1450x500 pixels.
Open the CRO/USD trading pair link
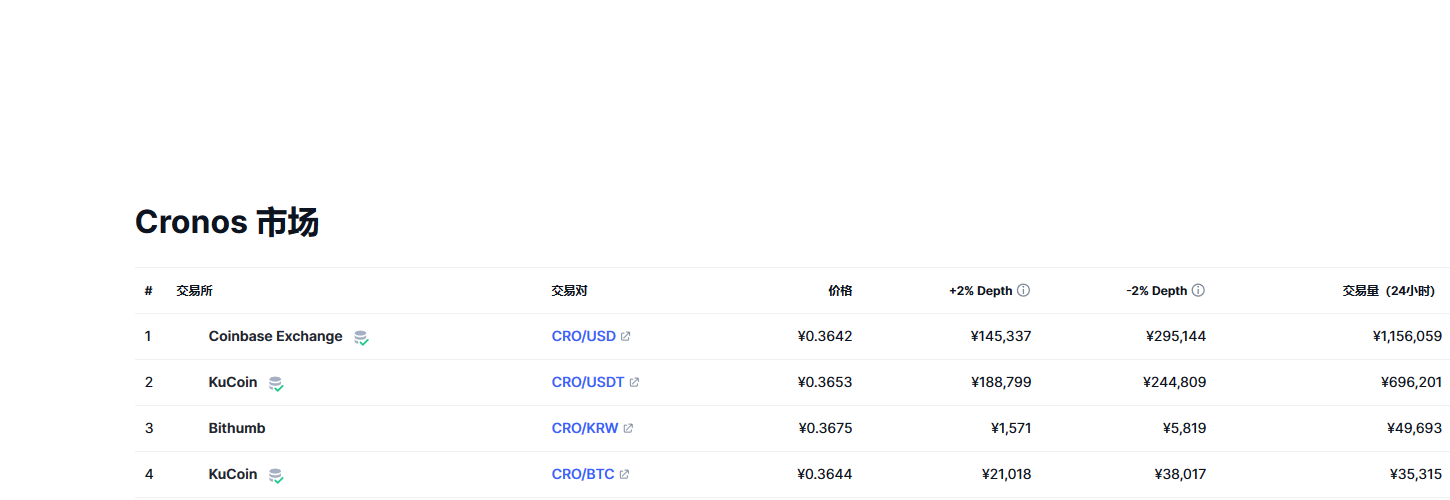pyautogui.click(x=584, y=337)
